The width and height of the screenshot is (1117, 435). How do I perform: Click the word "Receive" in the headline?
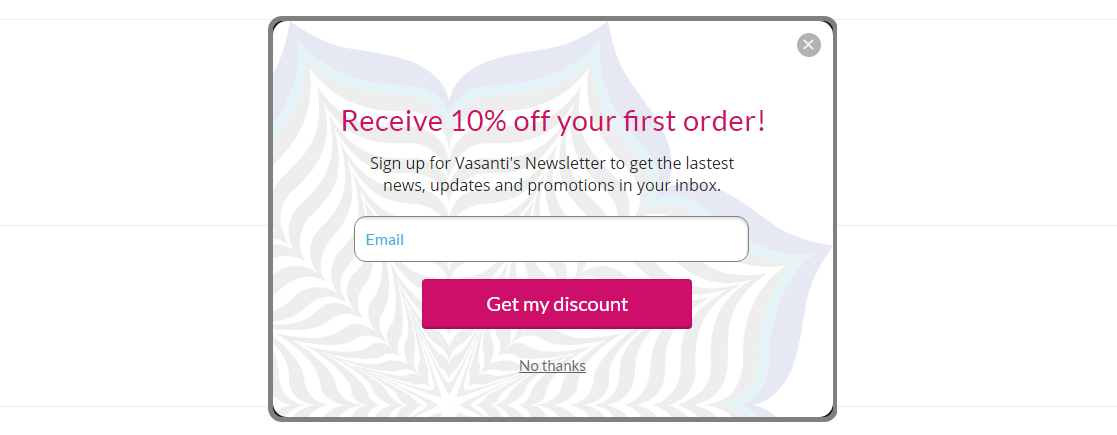tap(392, 121)
